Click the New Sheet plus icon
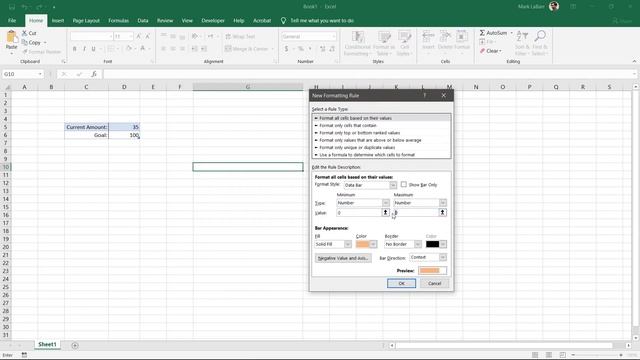The width and height of the screenshot is (640, 360). coord(75,345)
